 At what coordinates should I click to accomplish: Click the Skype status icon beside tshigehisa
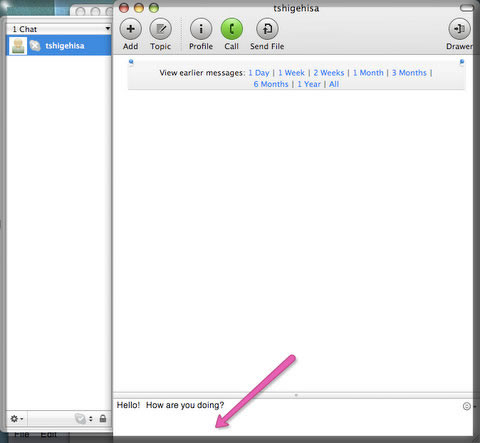tap(35, 46)
